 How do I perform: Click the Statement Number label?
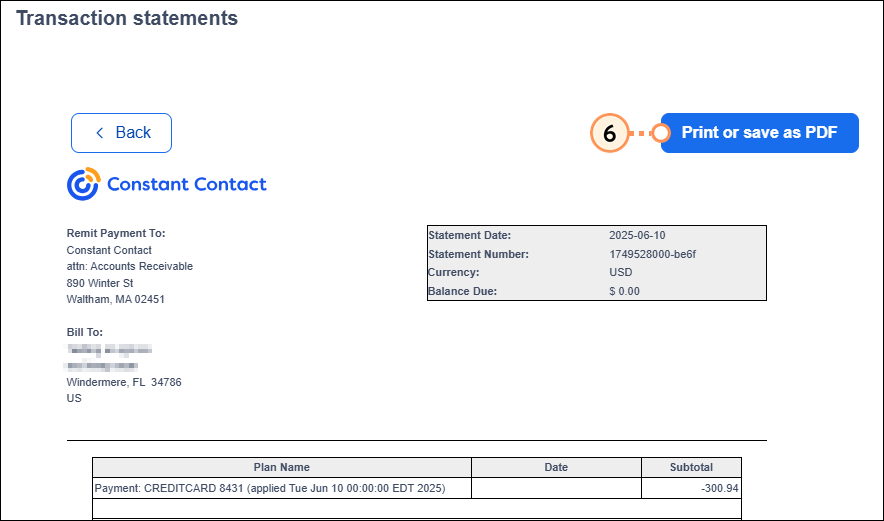(479, 254)
